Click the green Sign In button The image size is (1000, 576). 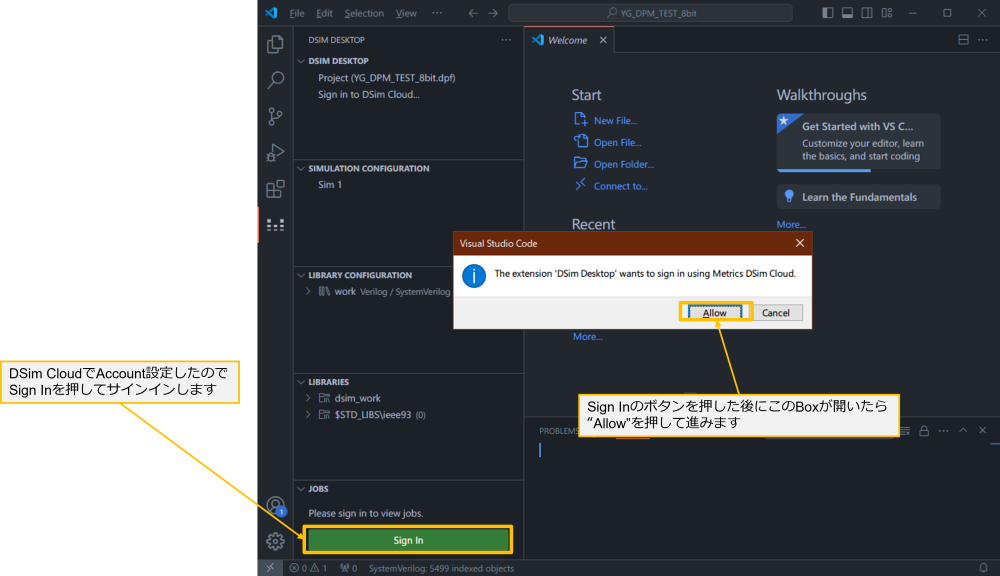[408, 540]
